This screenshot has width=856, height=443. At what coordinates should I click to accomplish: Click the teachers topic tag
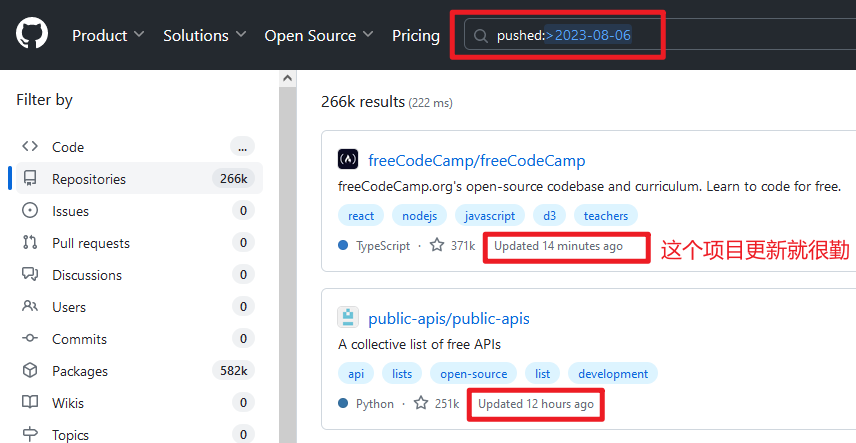(x=606, y=216)
